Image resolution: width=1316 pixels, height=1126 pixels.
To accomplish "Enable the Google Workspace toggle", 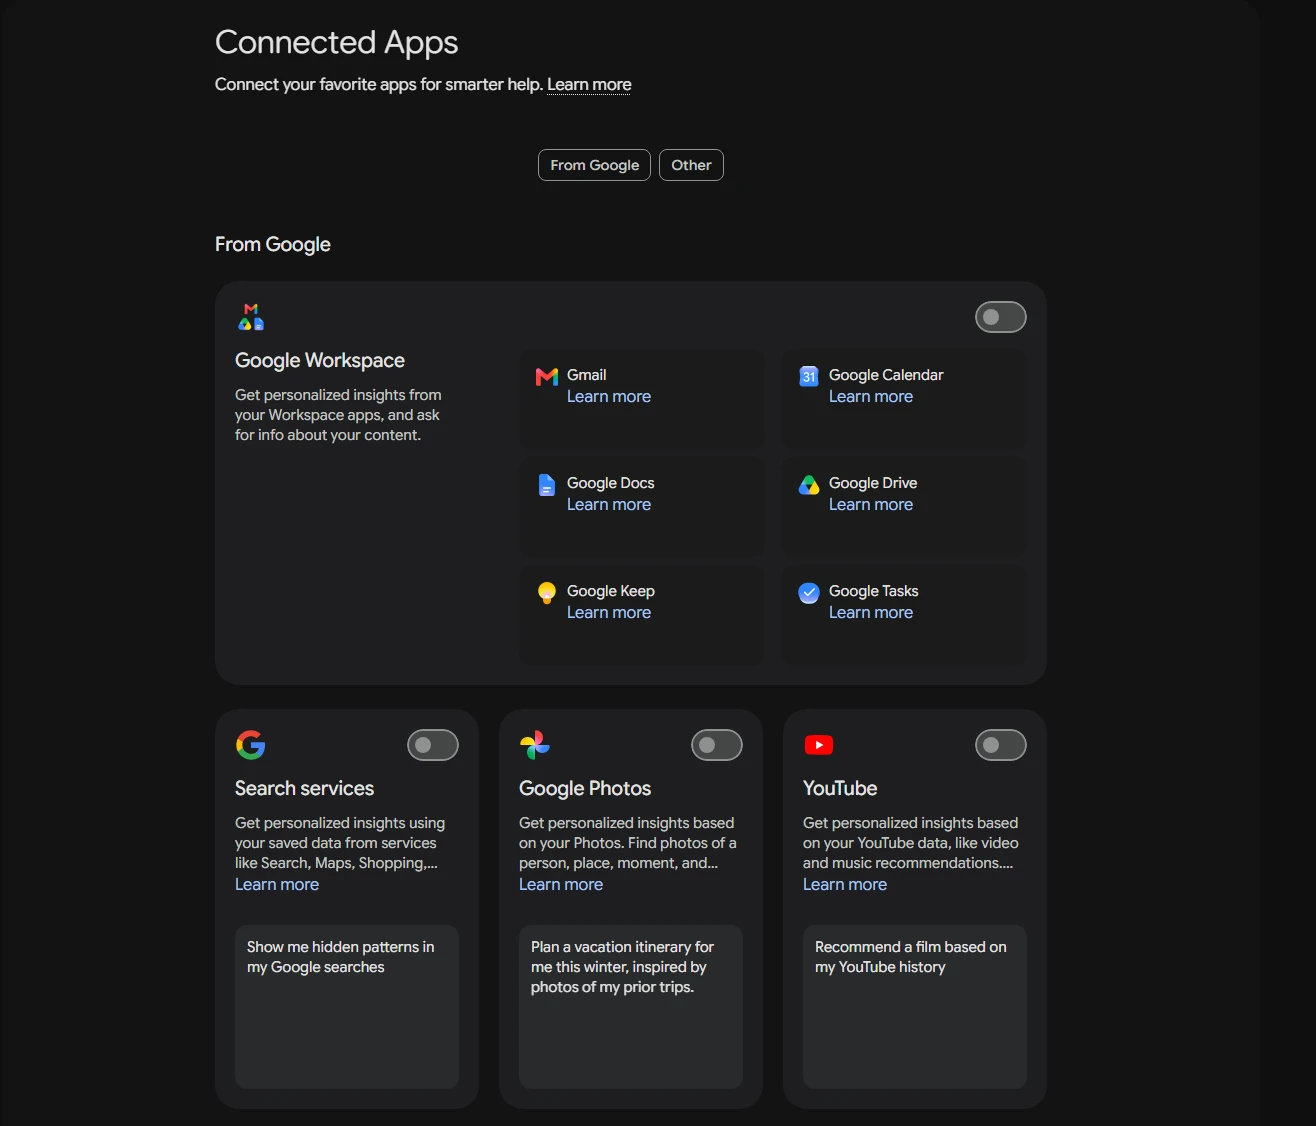I will click(1001, 317).
